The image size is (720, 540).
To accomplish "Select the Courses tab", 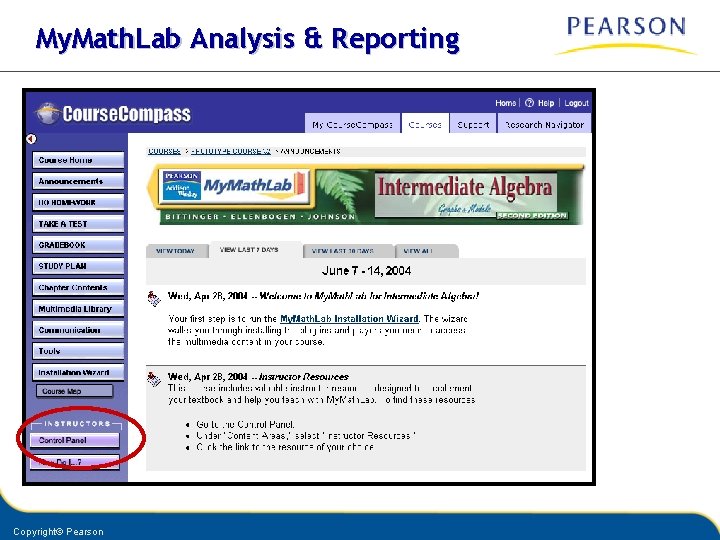I will point(425,124).
